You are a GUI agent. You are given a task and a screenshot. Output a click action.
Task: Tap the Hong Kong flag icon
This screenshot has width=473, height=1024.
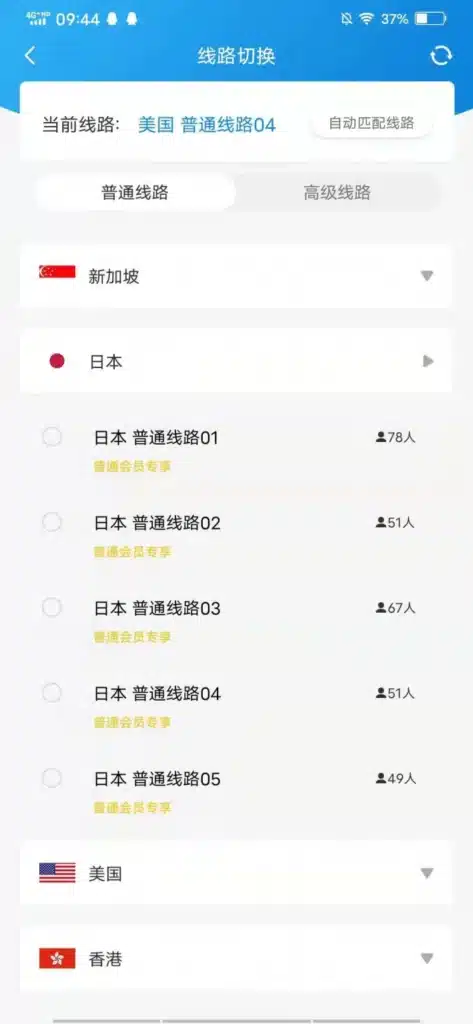click(x=57, y=958)
